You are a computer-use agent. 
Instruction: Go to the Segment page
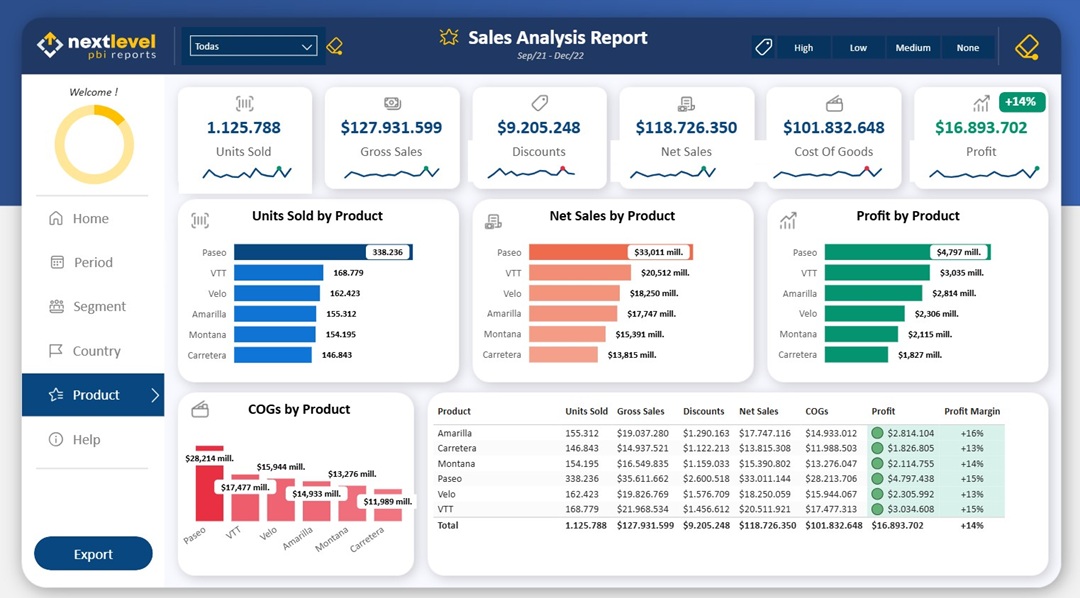99,307
